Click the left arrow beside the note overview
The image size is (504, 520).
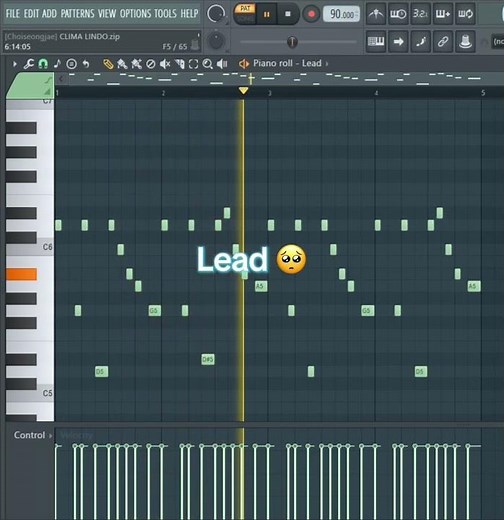pyautogui.click(x=60, y=79)
